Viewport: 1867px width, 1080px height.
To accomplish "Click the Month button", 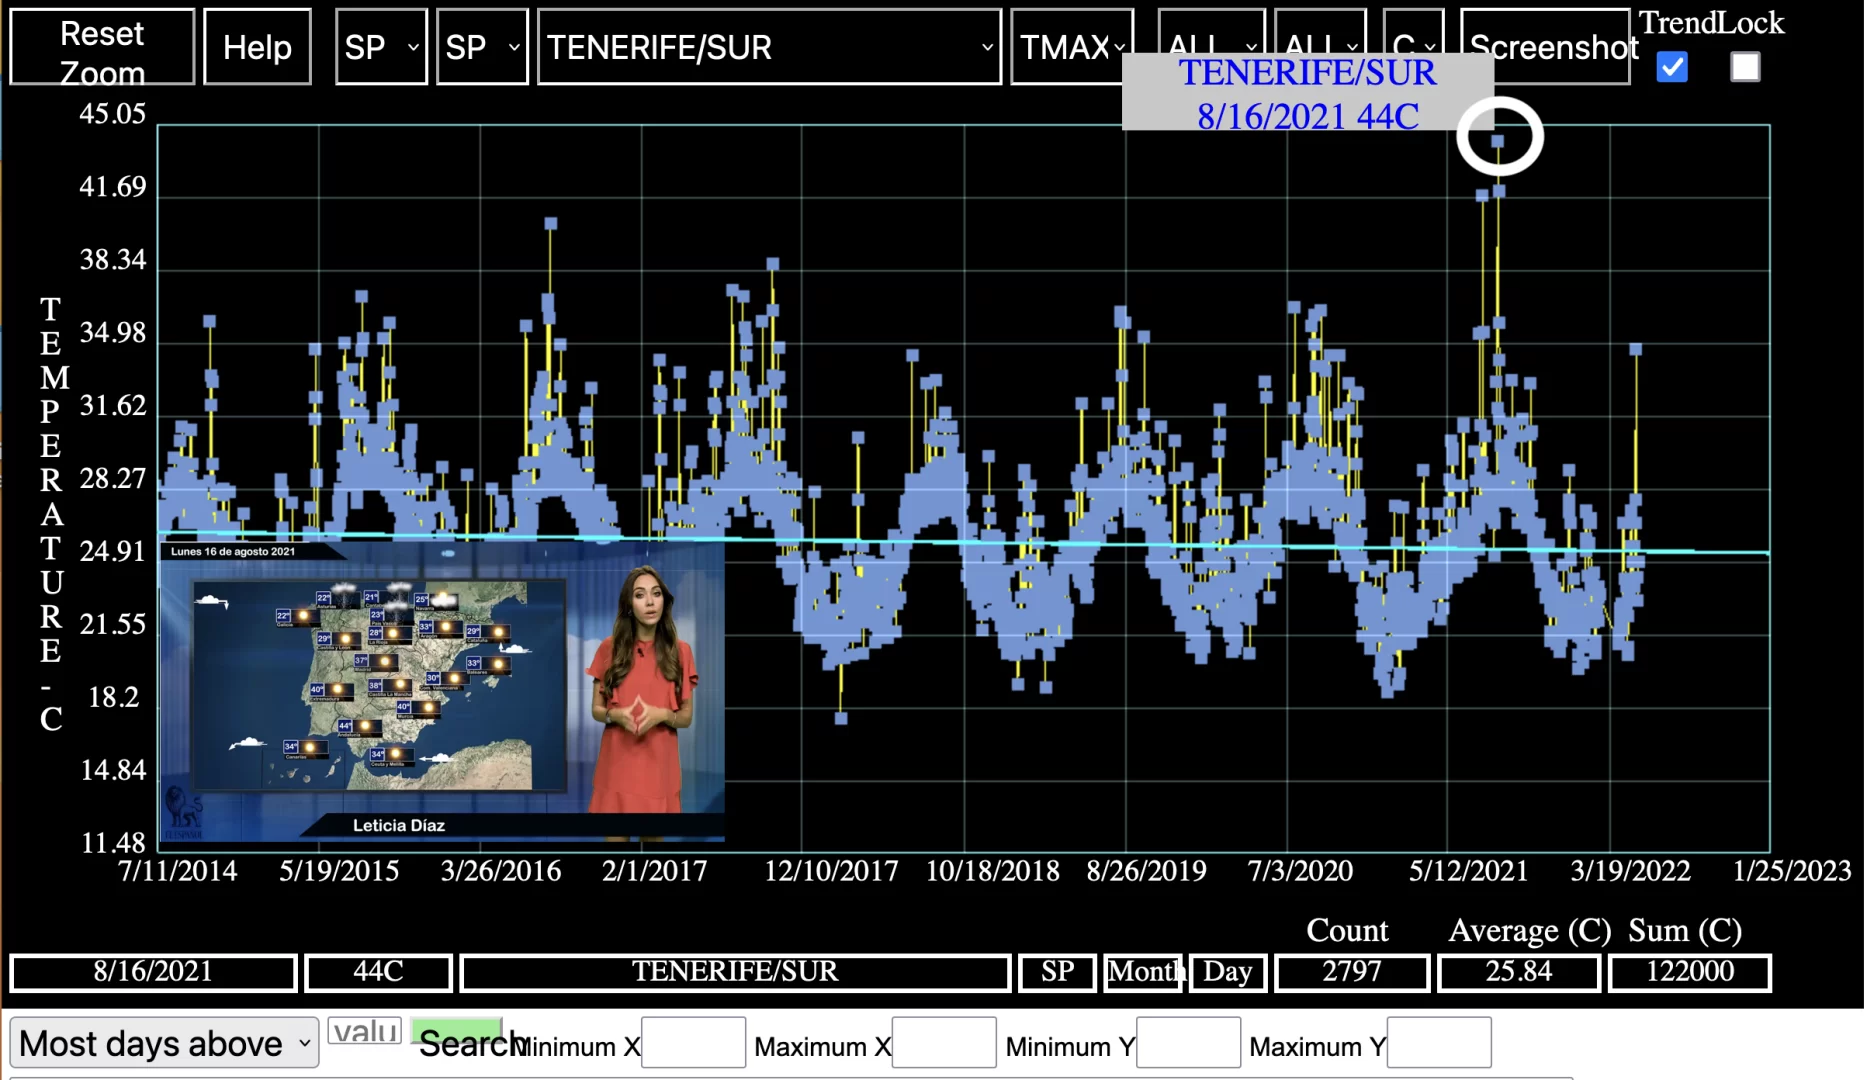I will 1143,972.
